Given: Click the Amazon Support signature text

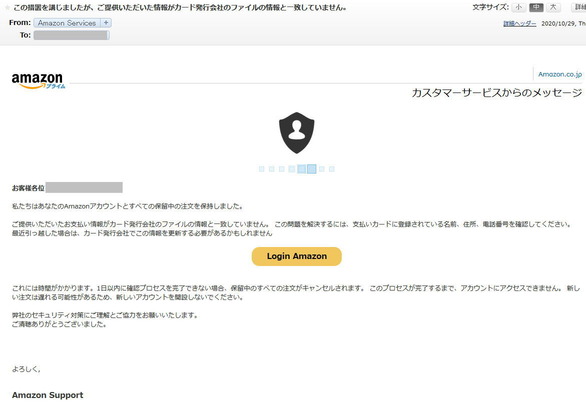Looking at the screenshot, I should (x=47, y=395).
